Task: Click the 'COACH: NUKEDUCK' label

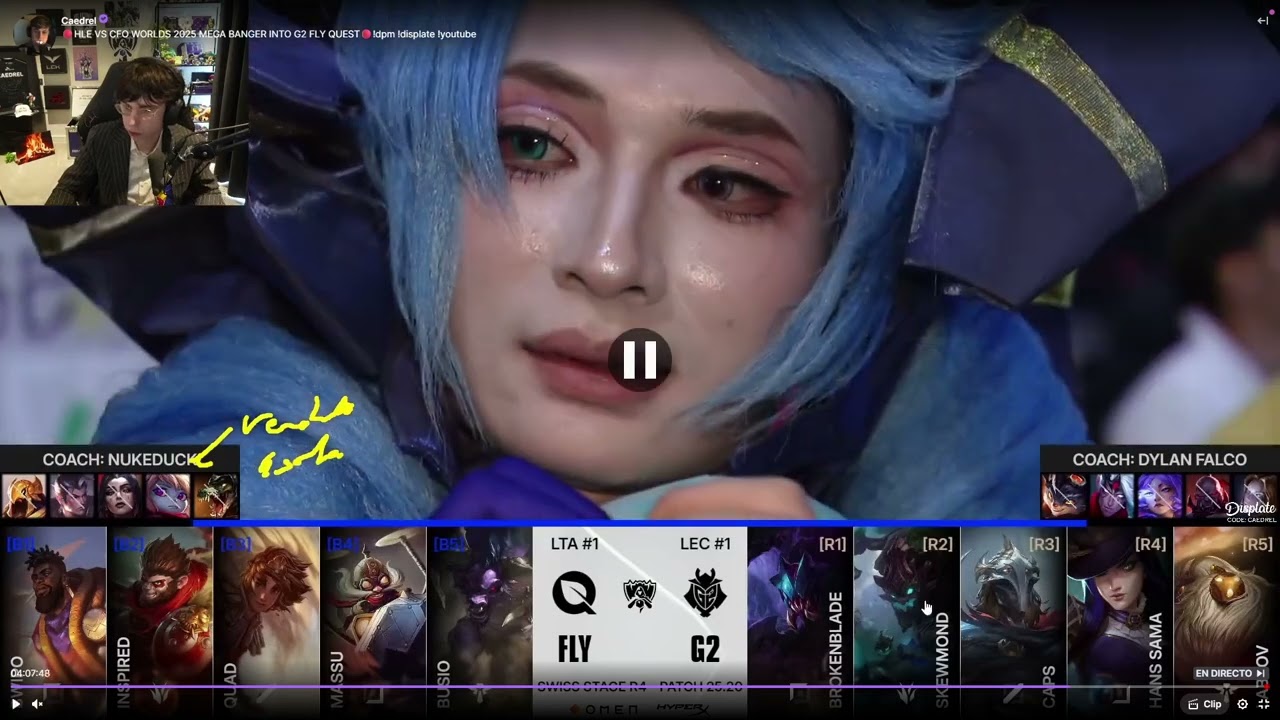Action: 119,460
